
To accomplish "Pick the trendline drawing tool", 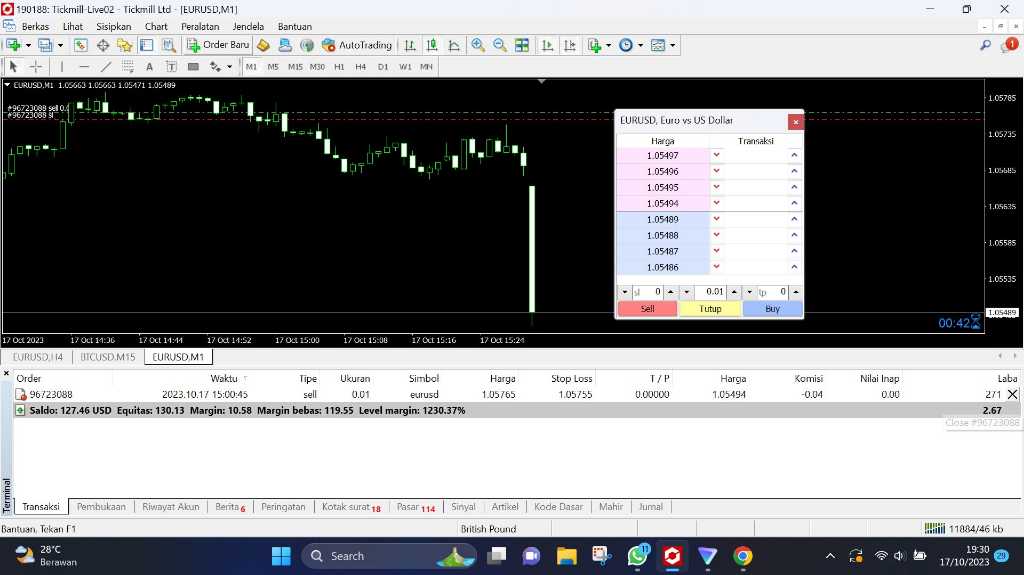I will tap(106, 67).
